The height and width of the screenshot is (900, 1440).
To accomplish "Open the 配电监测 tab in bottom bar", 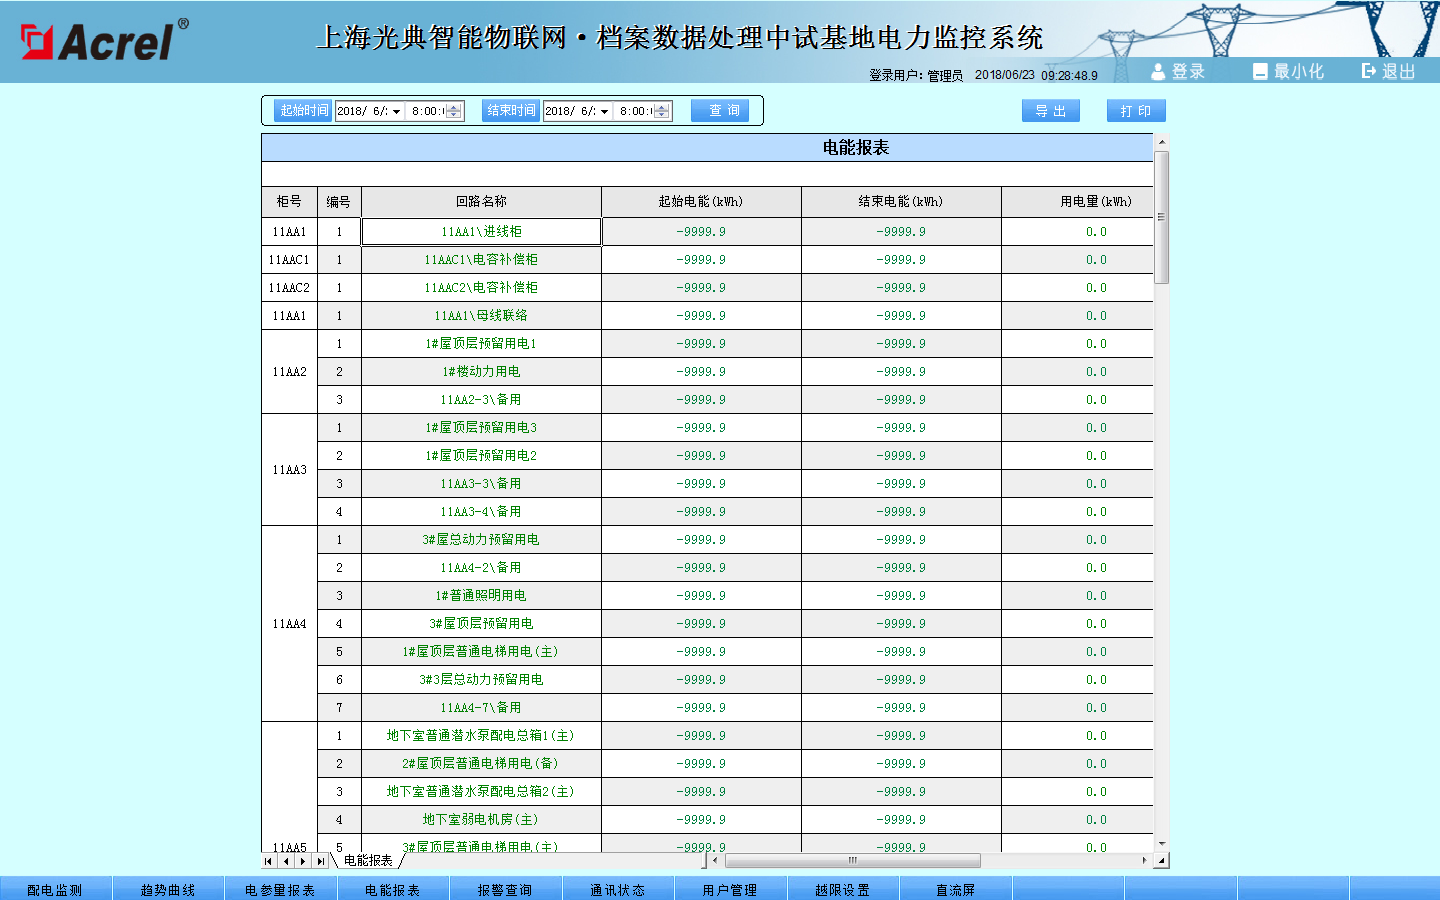I will coord(55,889).
